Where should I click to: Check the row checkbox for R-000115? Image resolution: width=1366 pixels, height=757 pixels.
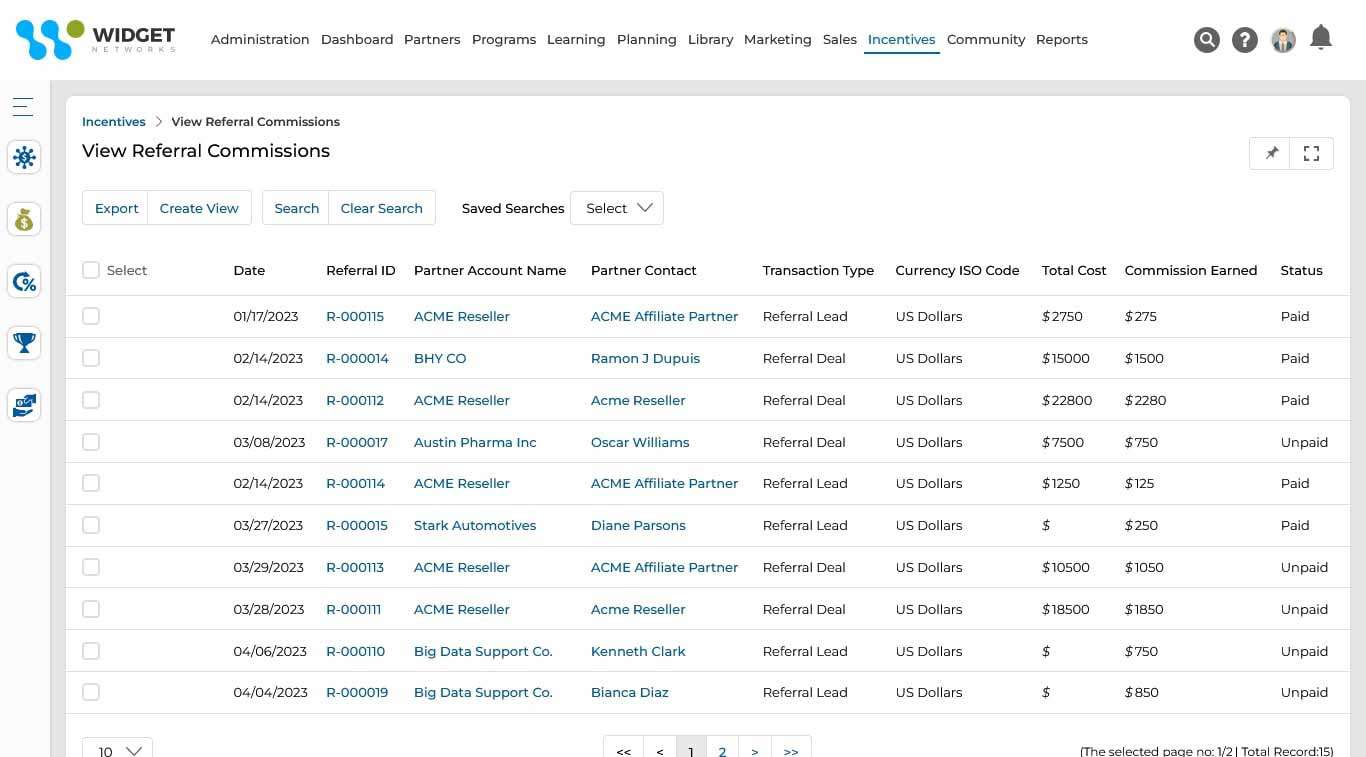click(91, 315)
